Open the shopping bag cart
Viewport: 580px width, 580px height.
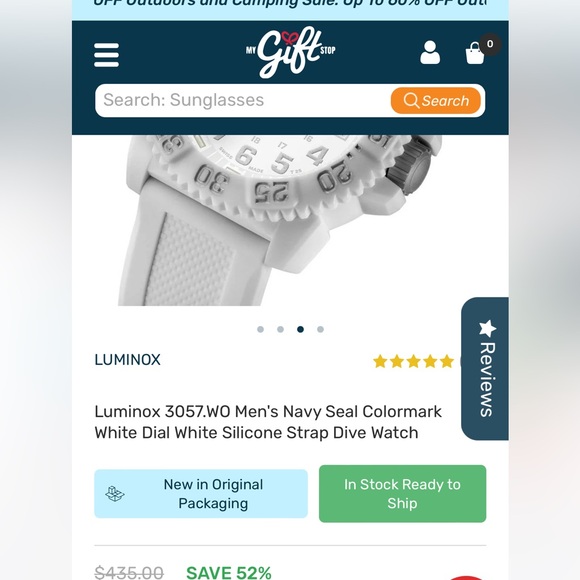(475, 53)
